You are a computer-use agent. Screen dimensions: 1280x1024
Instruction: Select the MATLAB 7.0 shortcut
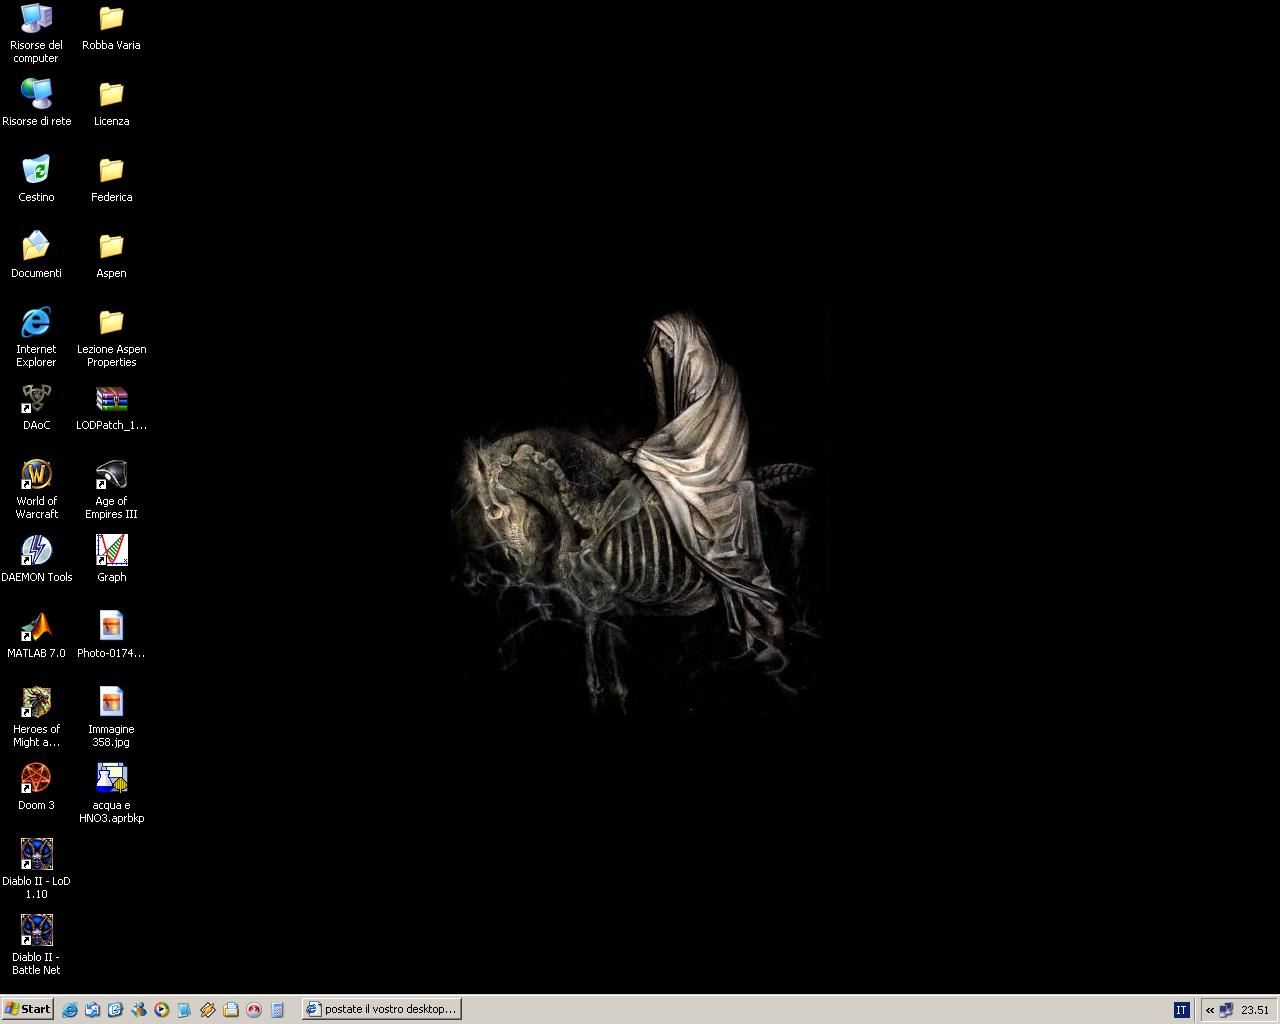click(36, 635)
